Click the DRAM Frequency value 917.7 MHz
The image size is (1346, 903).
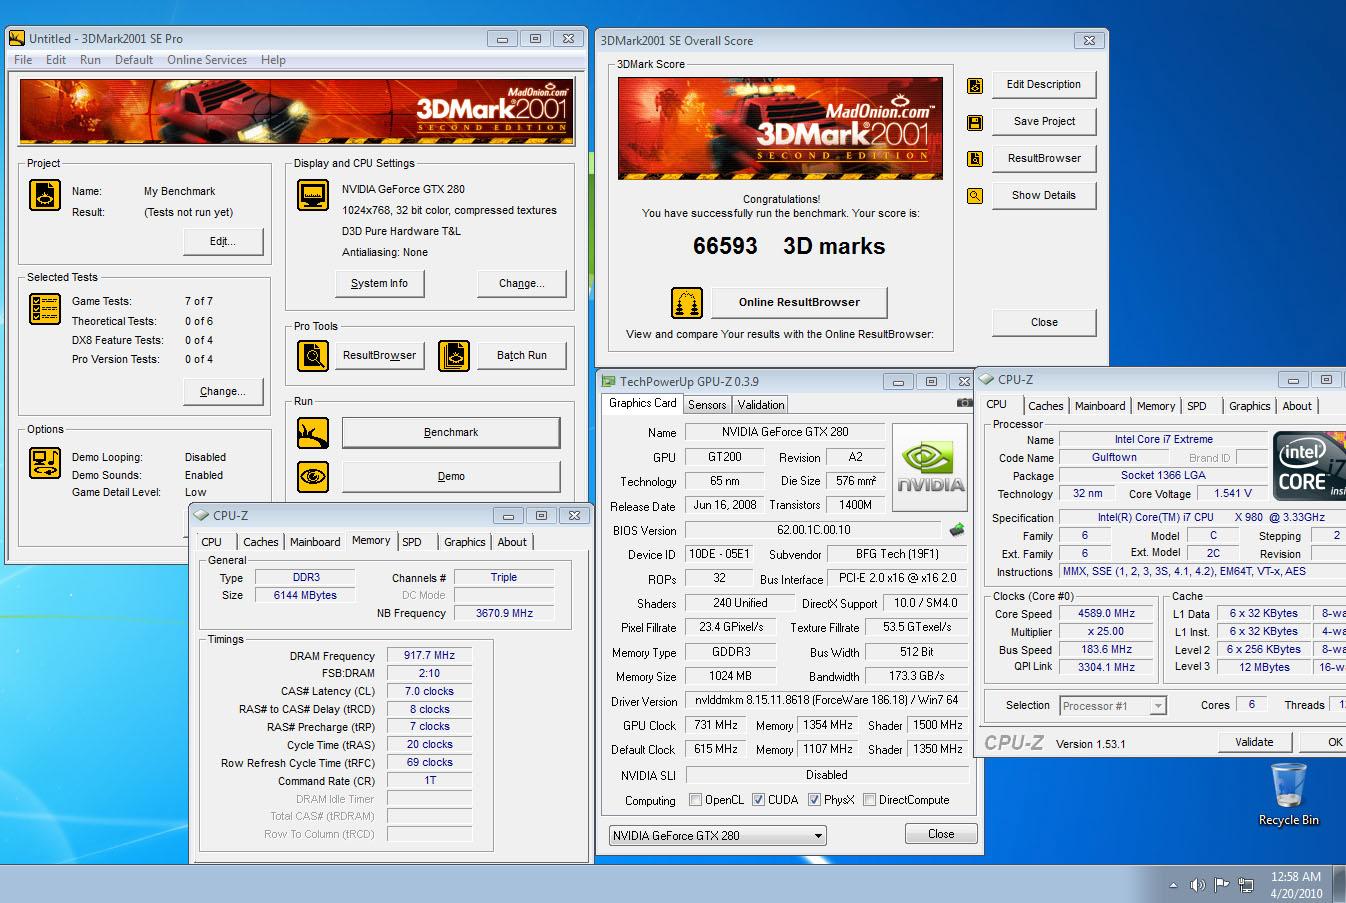click(x=429, y=656)
